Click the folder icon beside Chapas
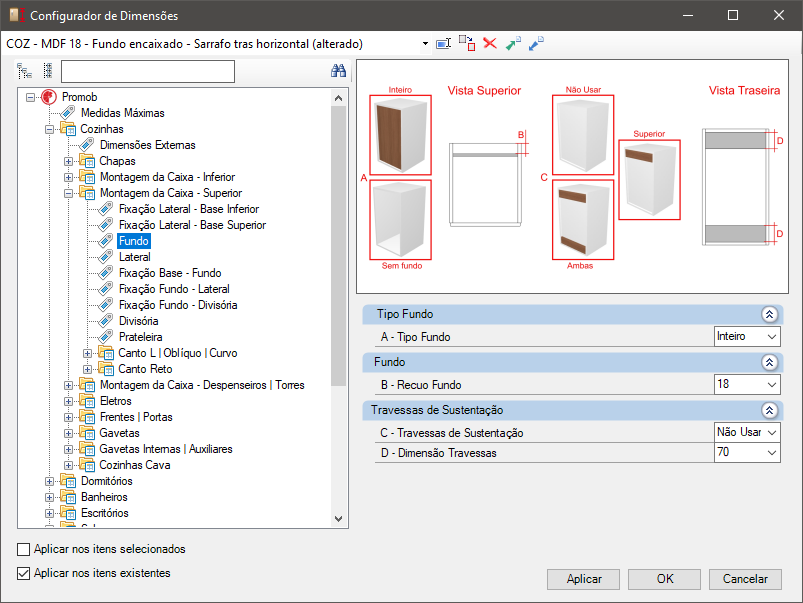This screenshot has height=603, width=803. (x=87, y=161)
